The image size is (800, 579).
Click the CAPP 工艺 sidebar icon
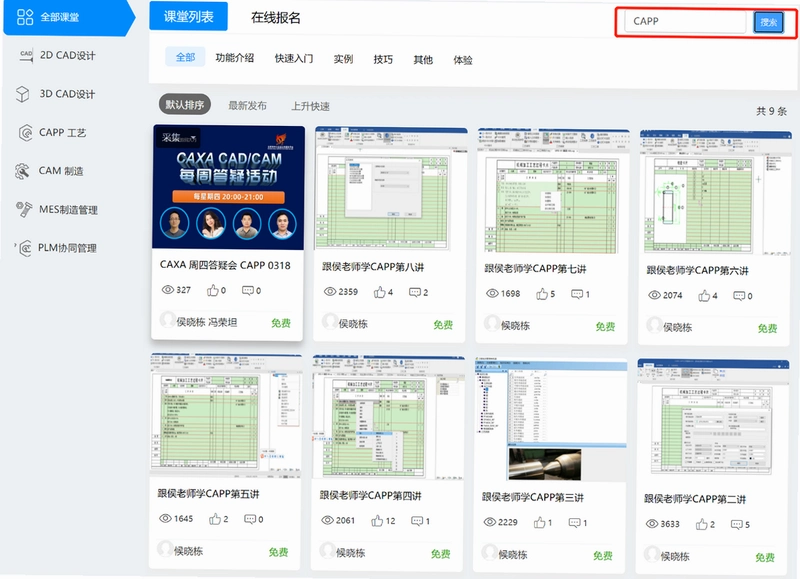25,133
